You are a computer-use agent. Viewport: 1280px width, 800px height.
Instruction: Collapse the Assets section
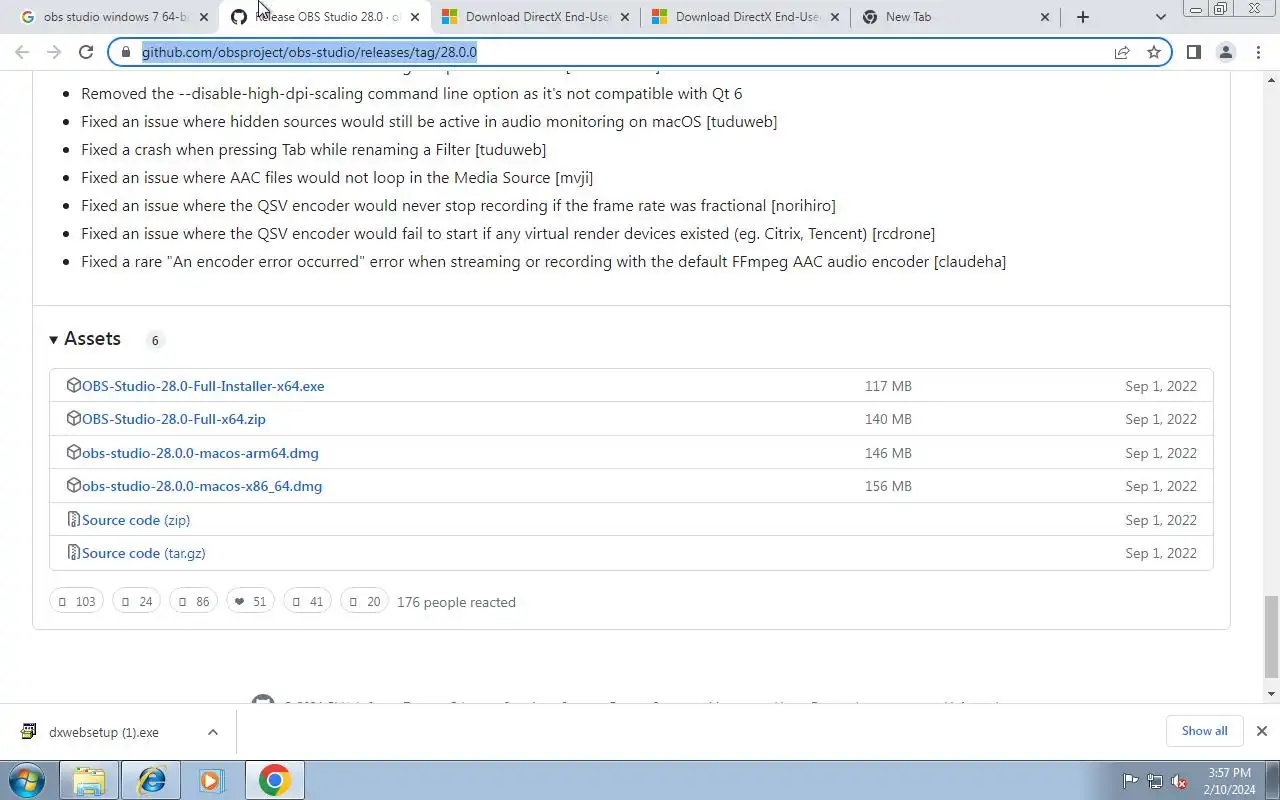(x=85, y=339)
